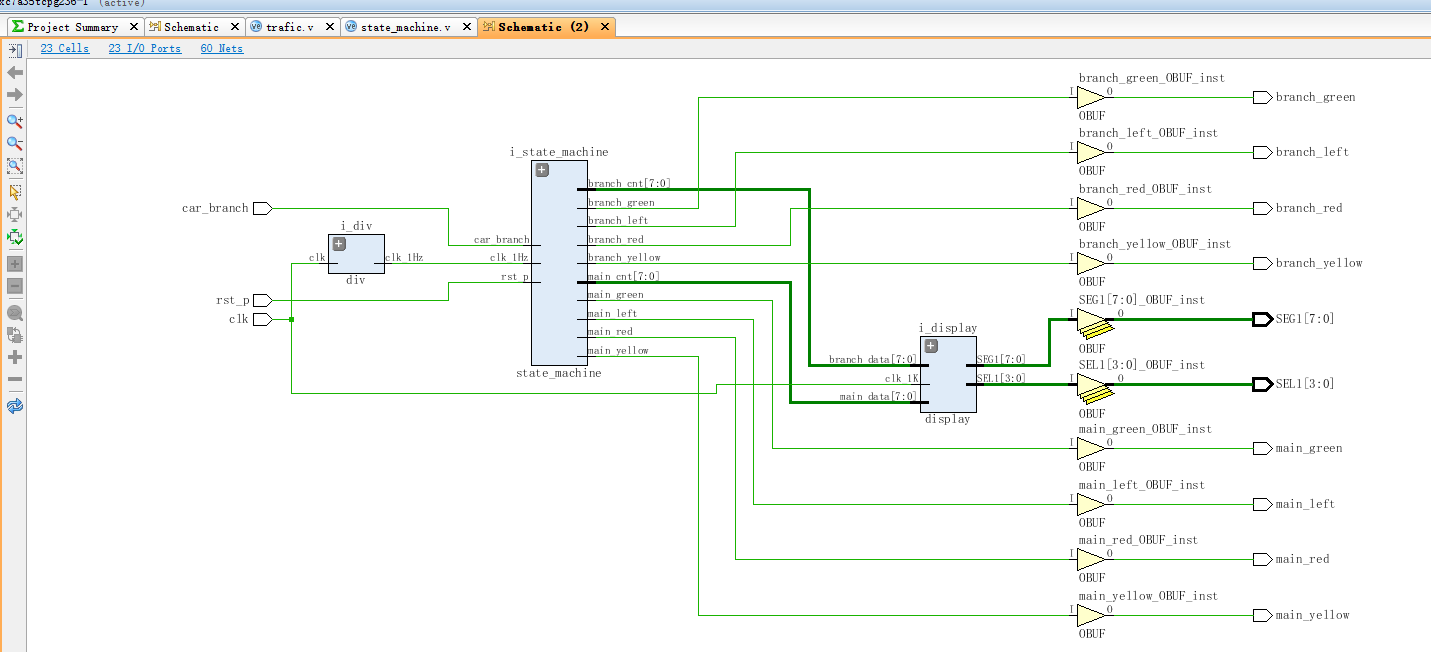The height and width of the screenshot is (652, 1431).
Task: Expand the i_display block plus button
Action: [x=931, y=346]
